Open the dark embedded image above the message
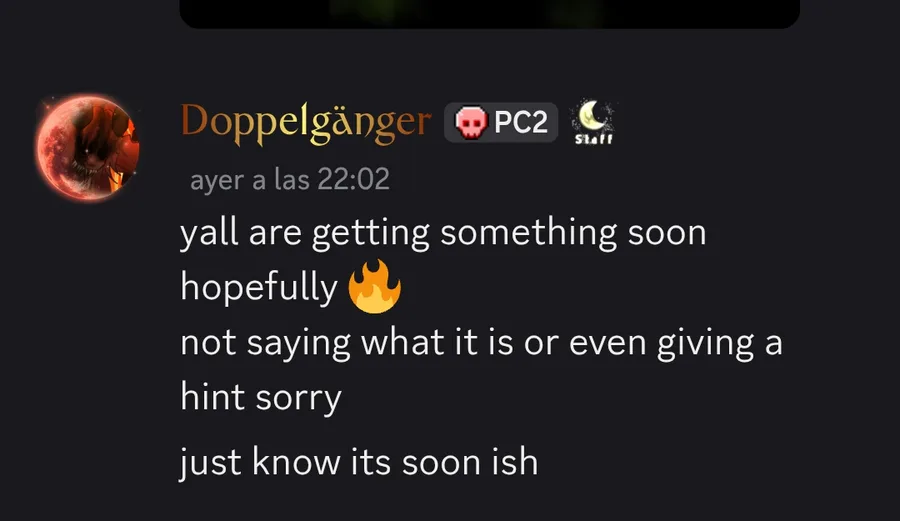Viewport: 900px width, 521px height. (x=490, y=14)
